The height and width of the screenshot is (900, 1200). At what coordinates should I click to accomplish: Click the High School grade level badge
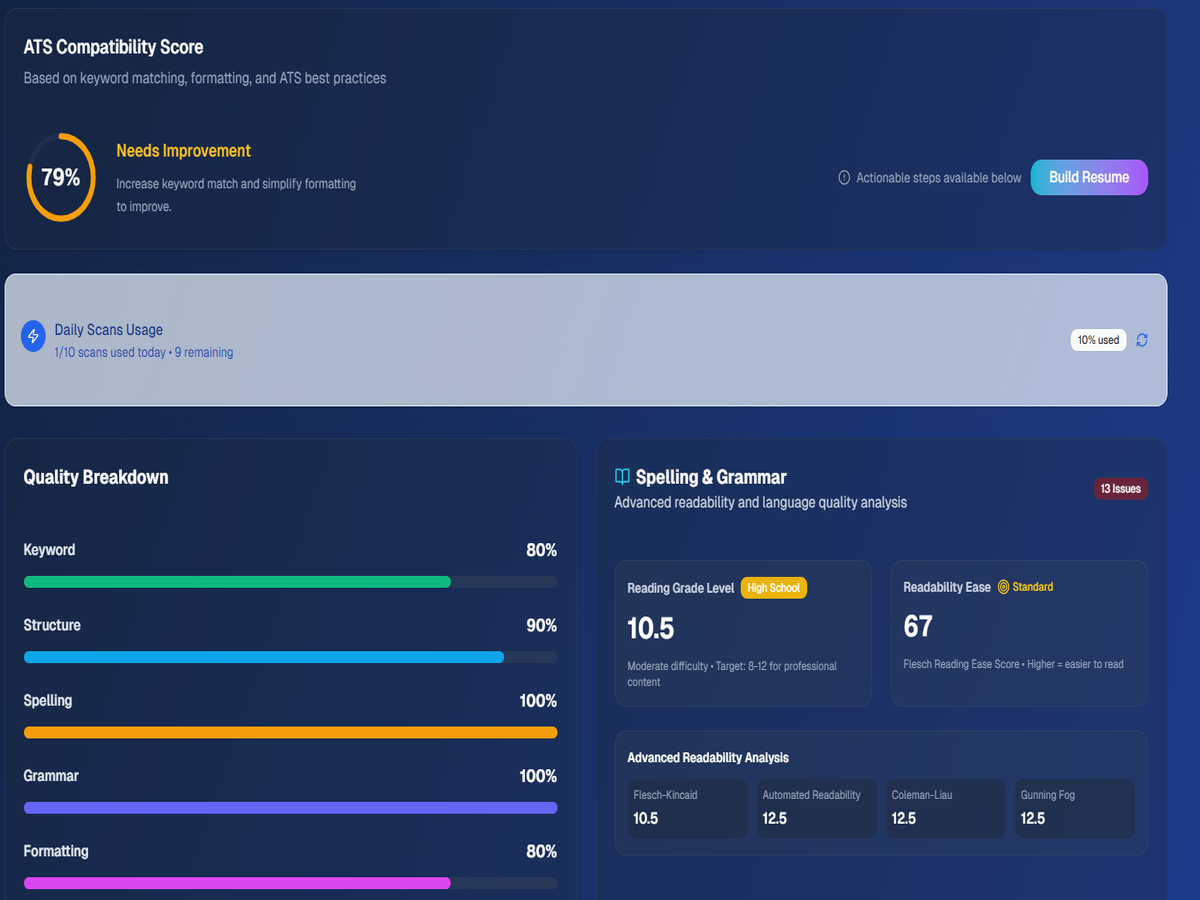tap(773, 588)
